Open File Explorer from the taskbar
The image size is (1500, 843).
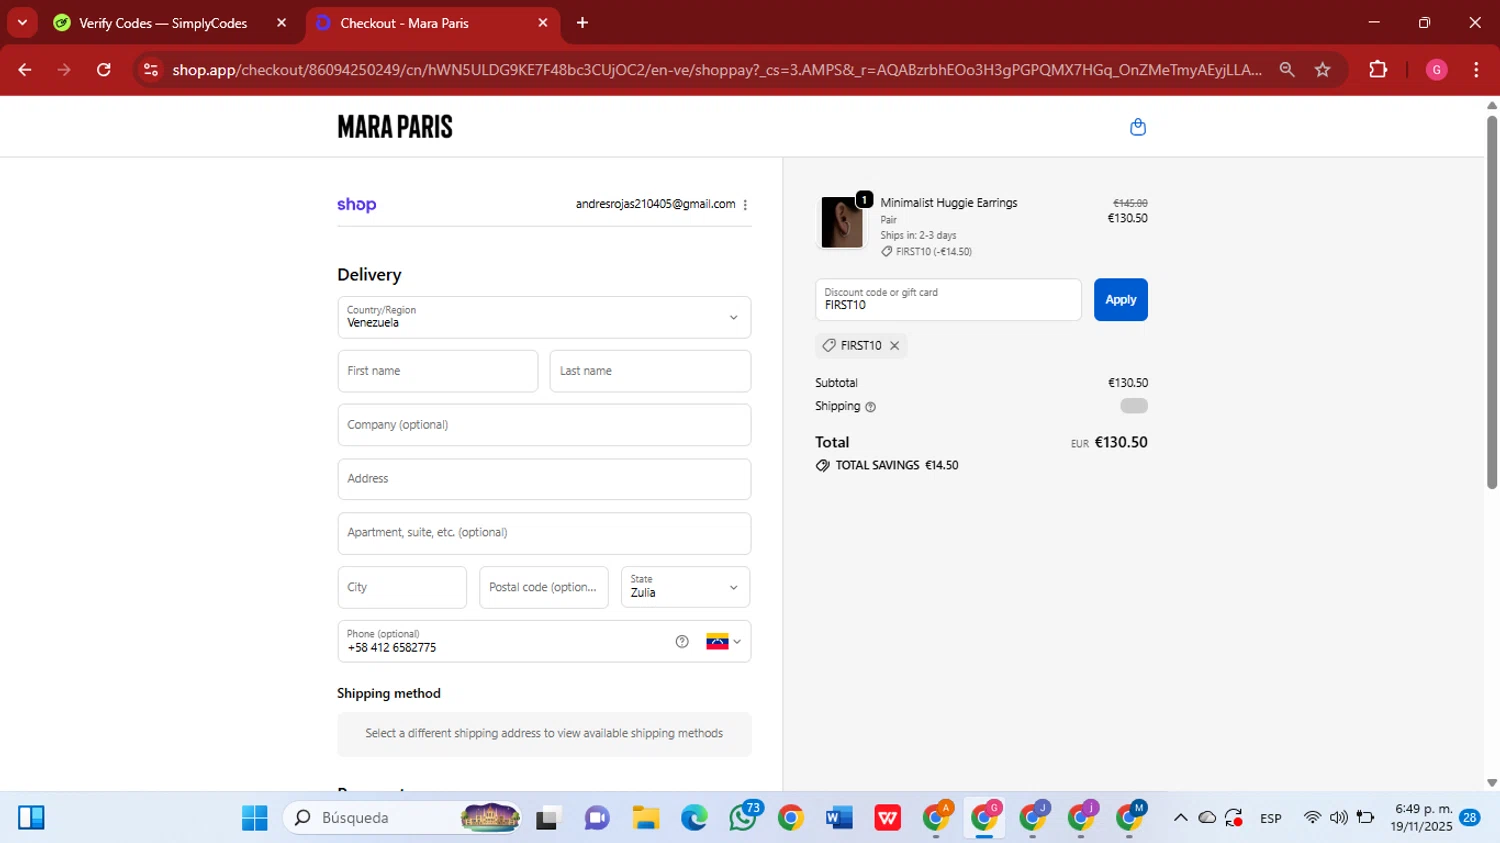point(646,818)
